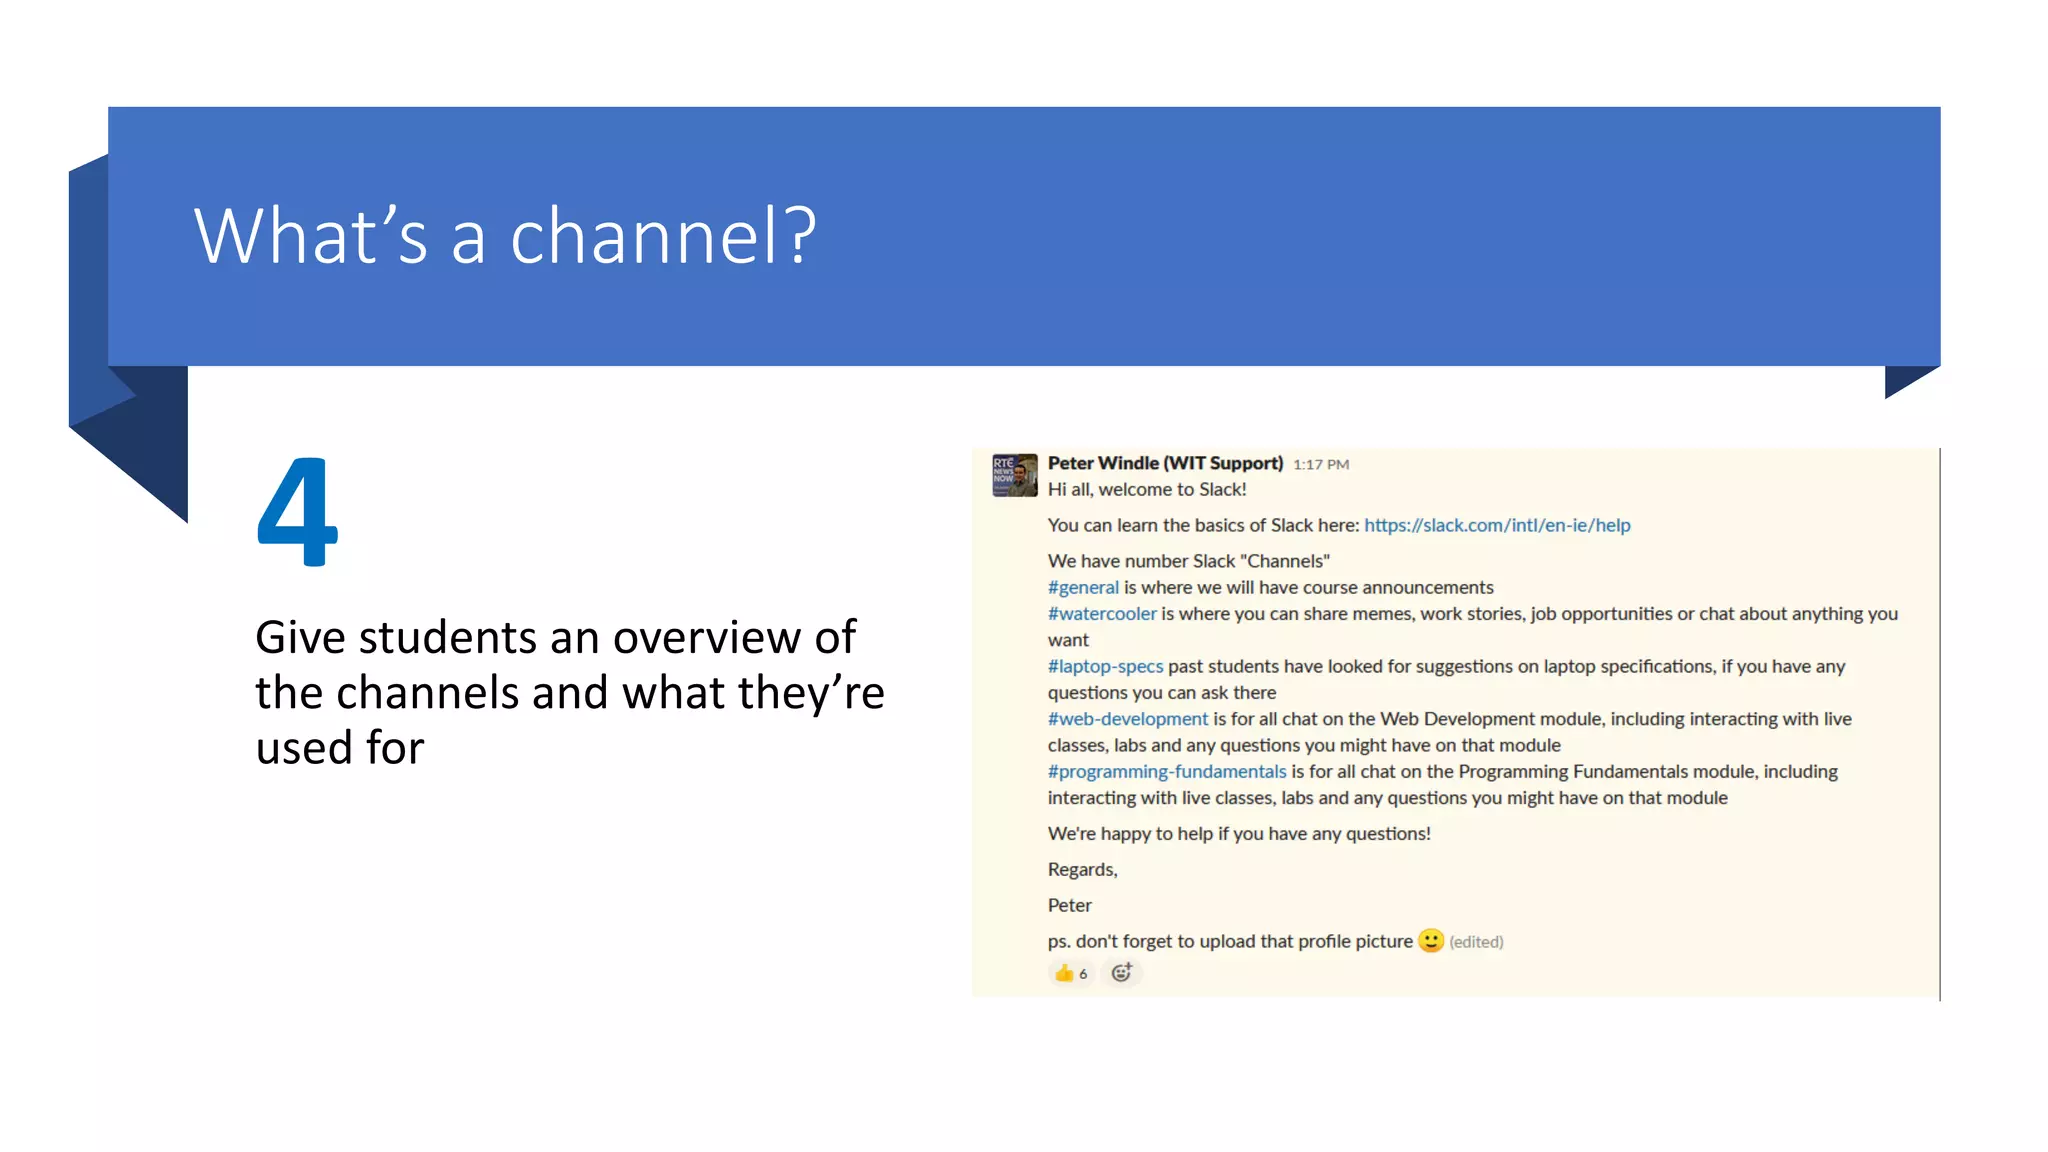Open the slack.com/intl/en-ie/help link

coord(1497,525)
